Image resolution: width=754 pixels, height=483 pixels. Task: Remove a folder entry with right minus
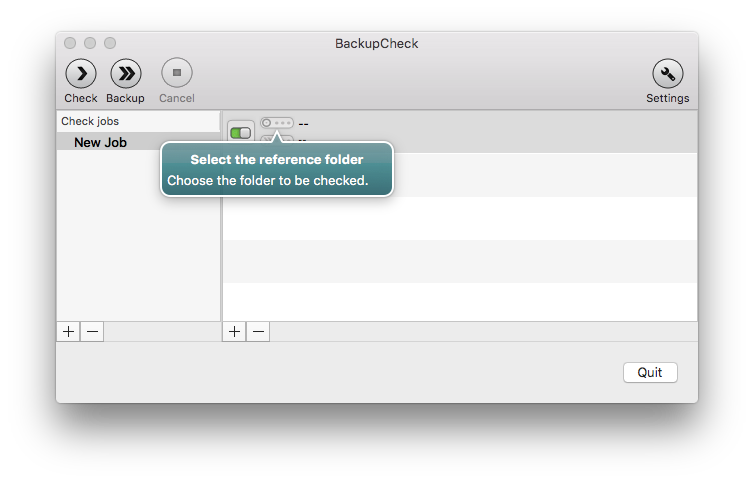(258, 332)
